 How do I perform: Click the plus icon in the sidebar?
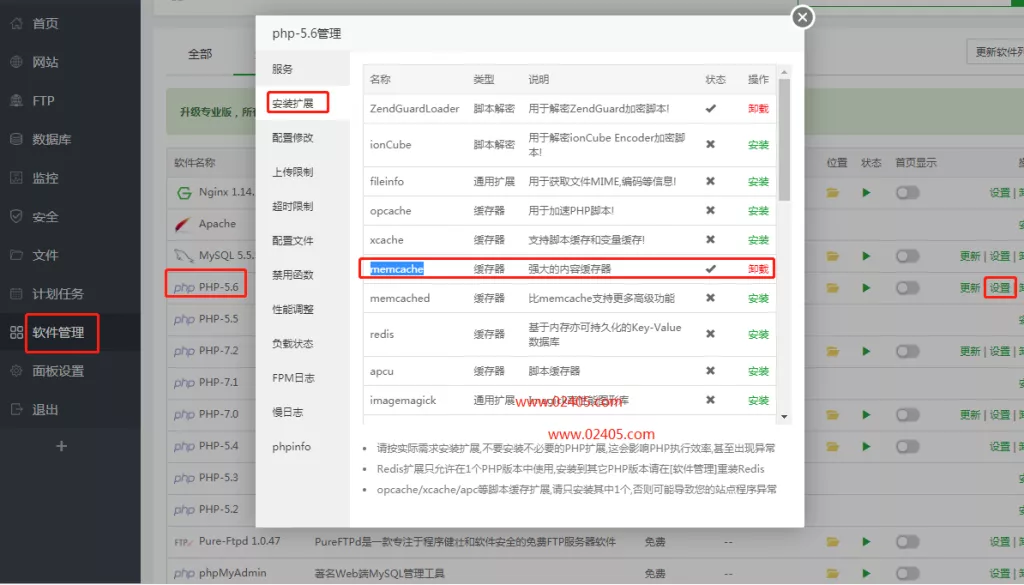tap(61, 446)
